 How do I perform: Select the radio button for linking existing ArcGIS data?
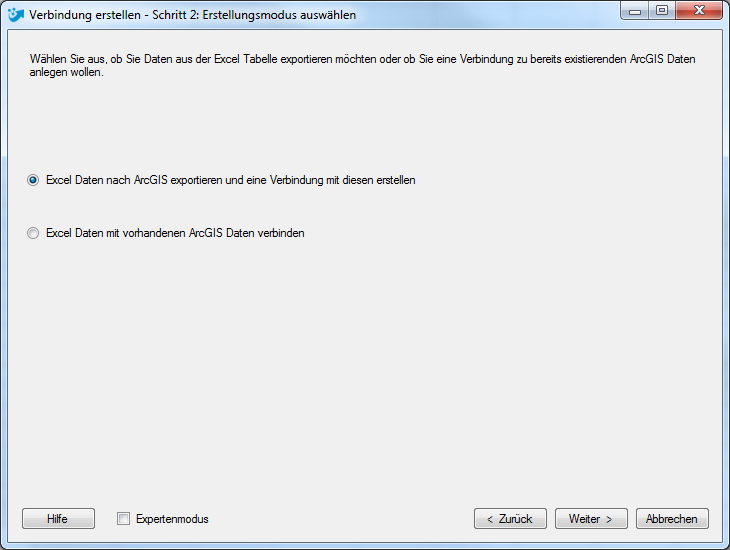[33, 233]
